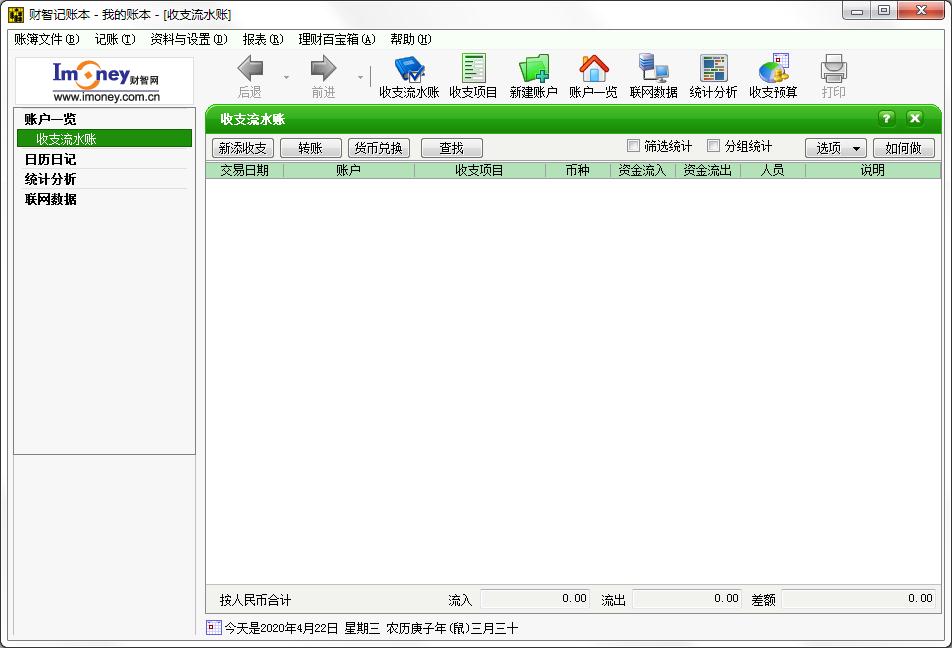
Task: Click the 差额 total field
Action: pyautogui.click(x=858, y=599)
